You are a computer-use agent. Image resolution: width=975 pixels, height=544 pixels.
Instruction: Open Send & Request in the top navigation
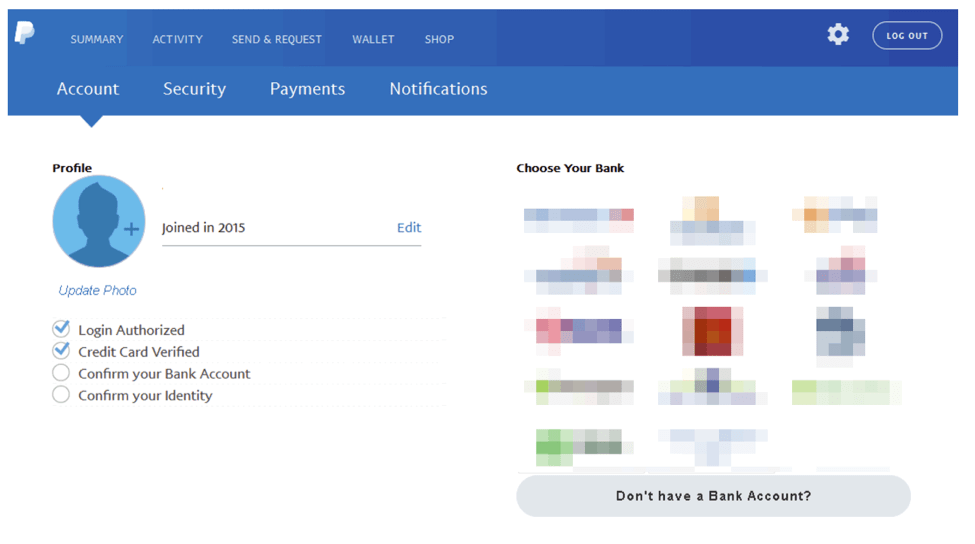277,39
